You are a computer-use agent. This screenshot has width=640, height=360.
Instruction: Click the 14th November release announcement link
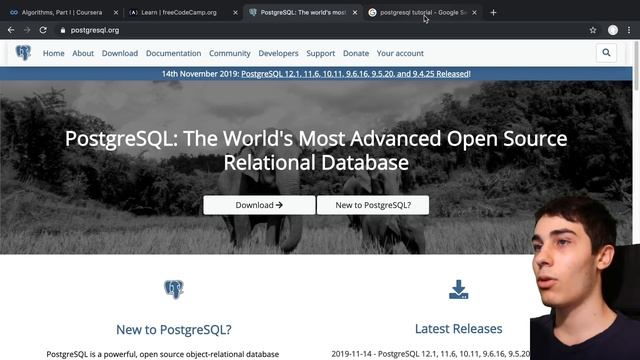pyautogui.click(x=356, y=74)
